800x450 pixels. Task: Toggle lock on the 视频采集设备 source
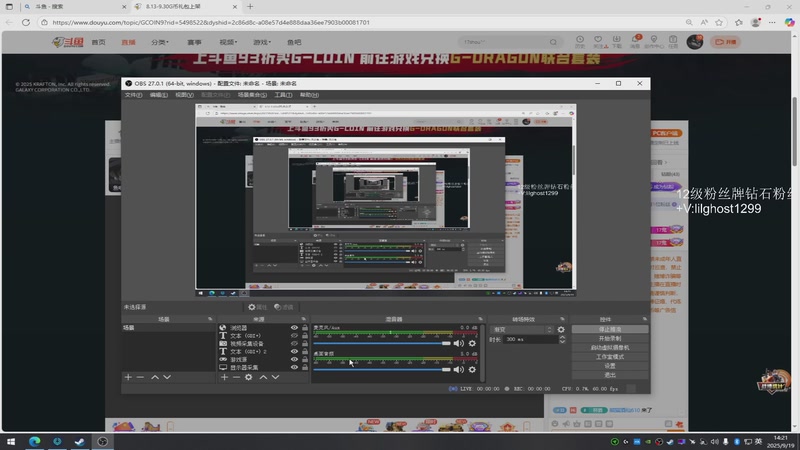tap(305, 344)
